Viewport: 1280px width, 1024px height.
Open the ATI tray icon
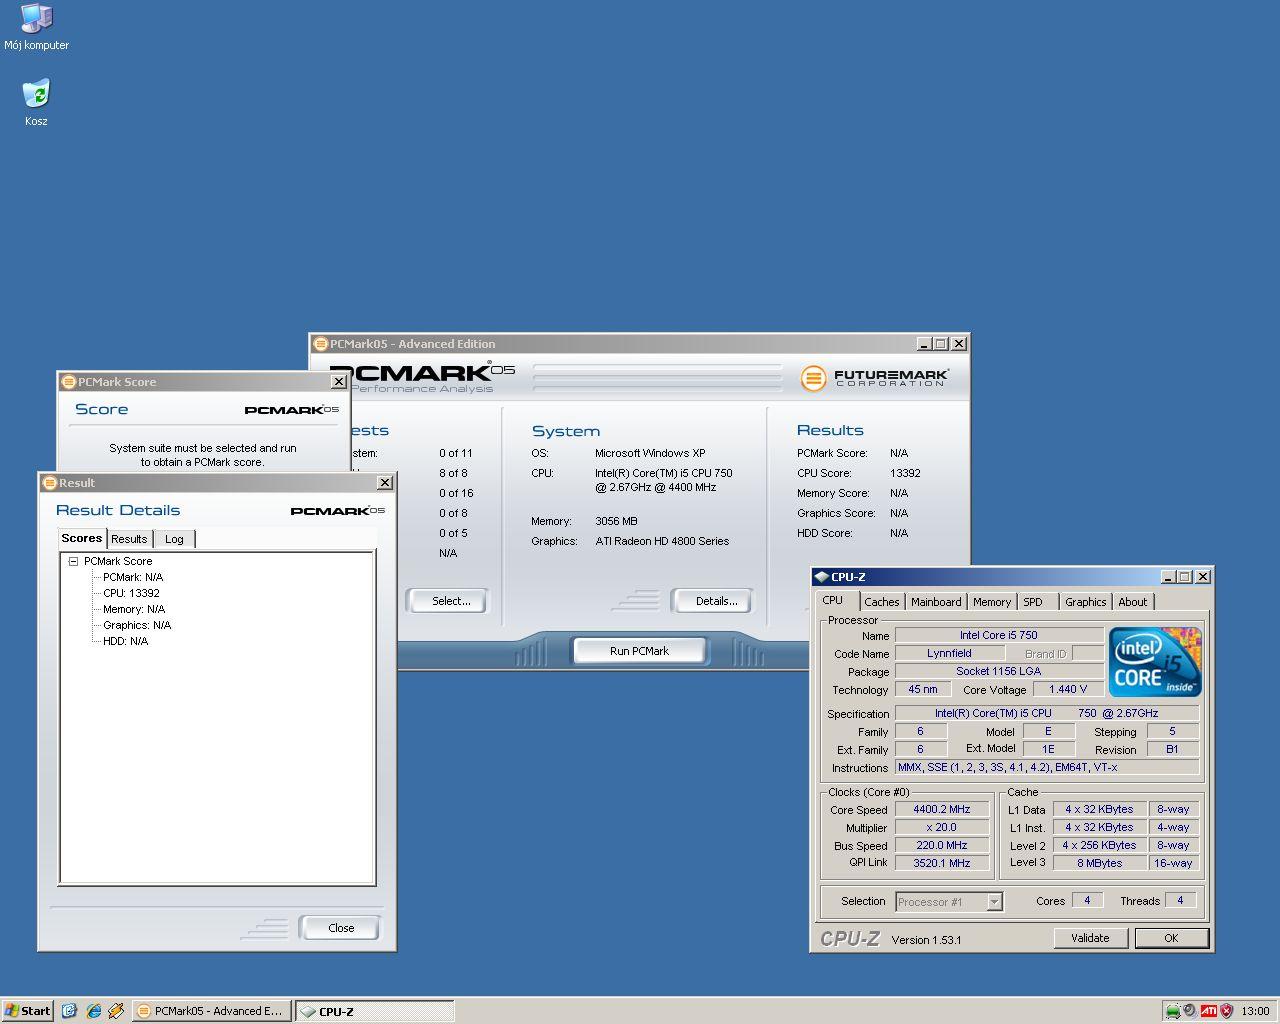[x=1209, y=1011]
